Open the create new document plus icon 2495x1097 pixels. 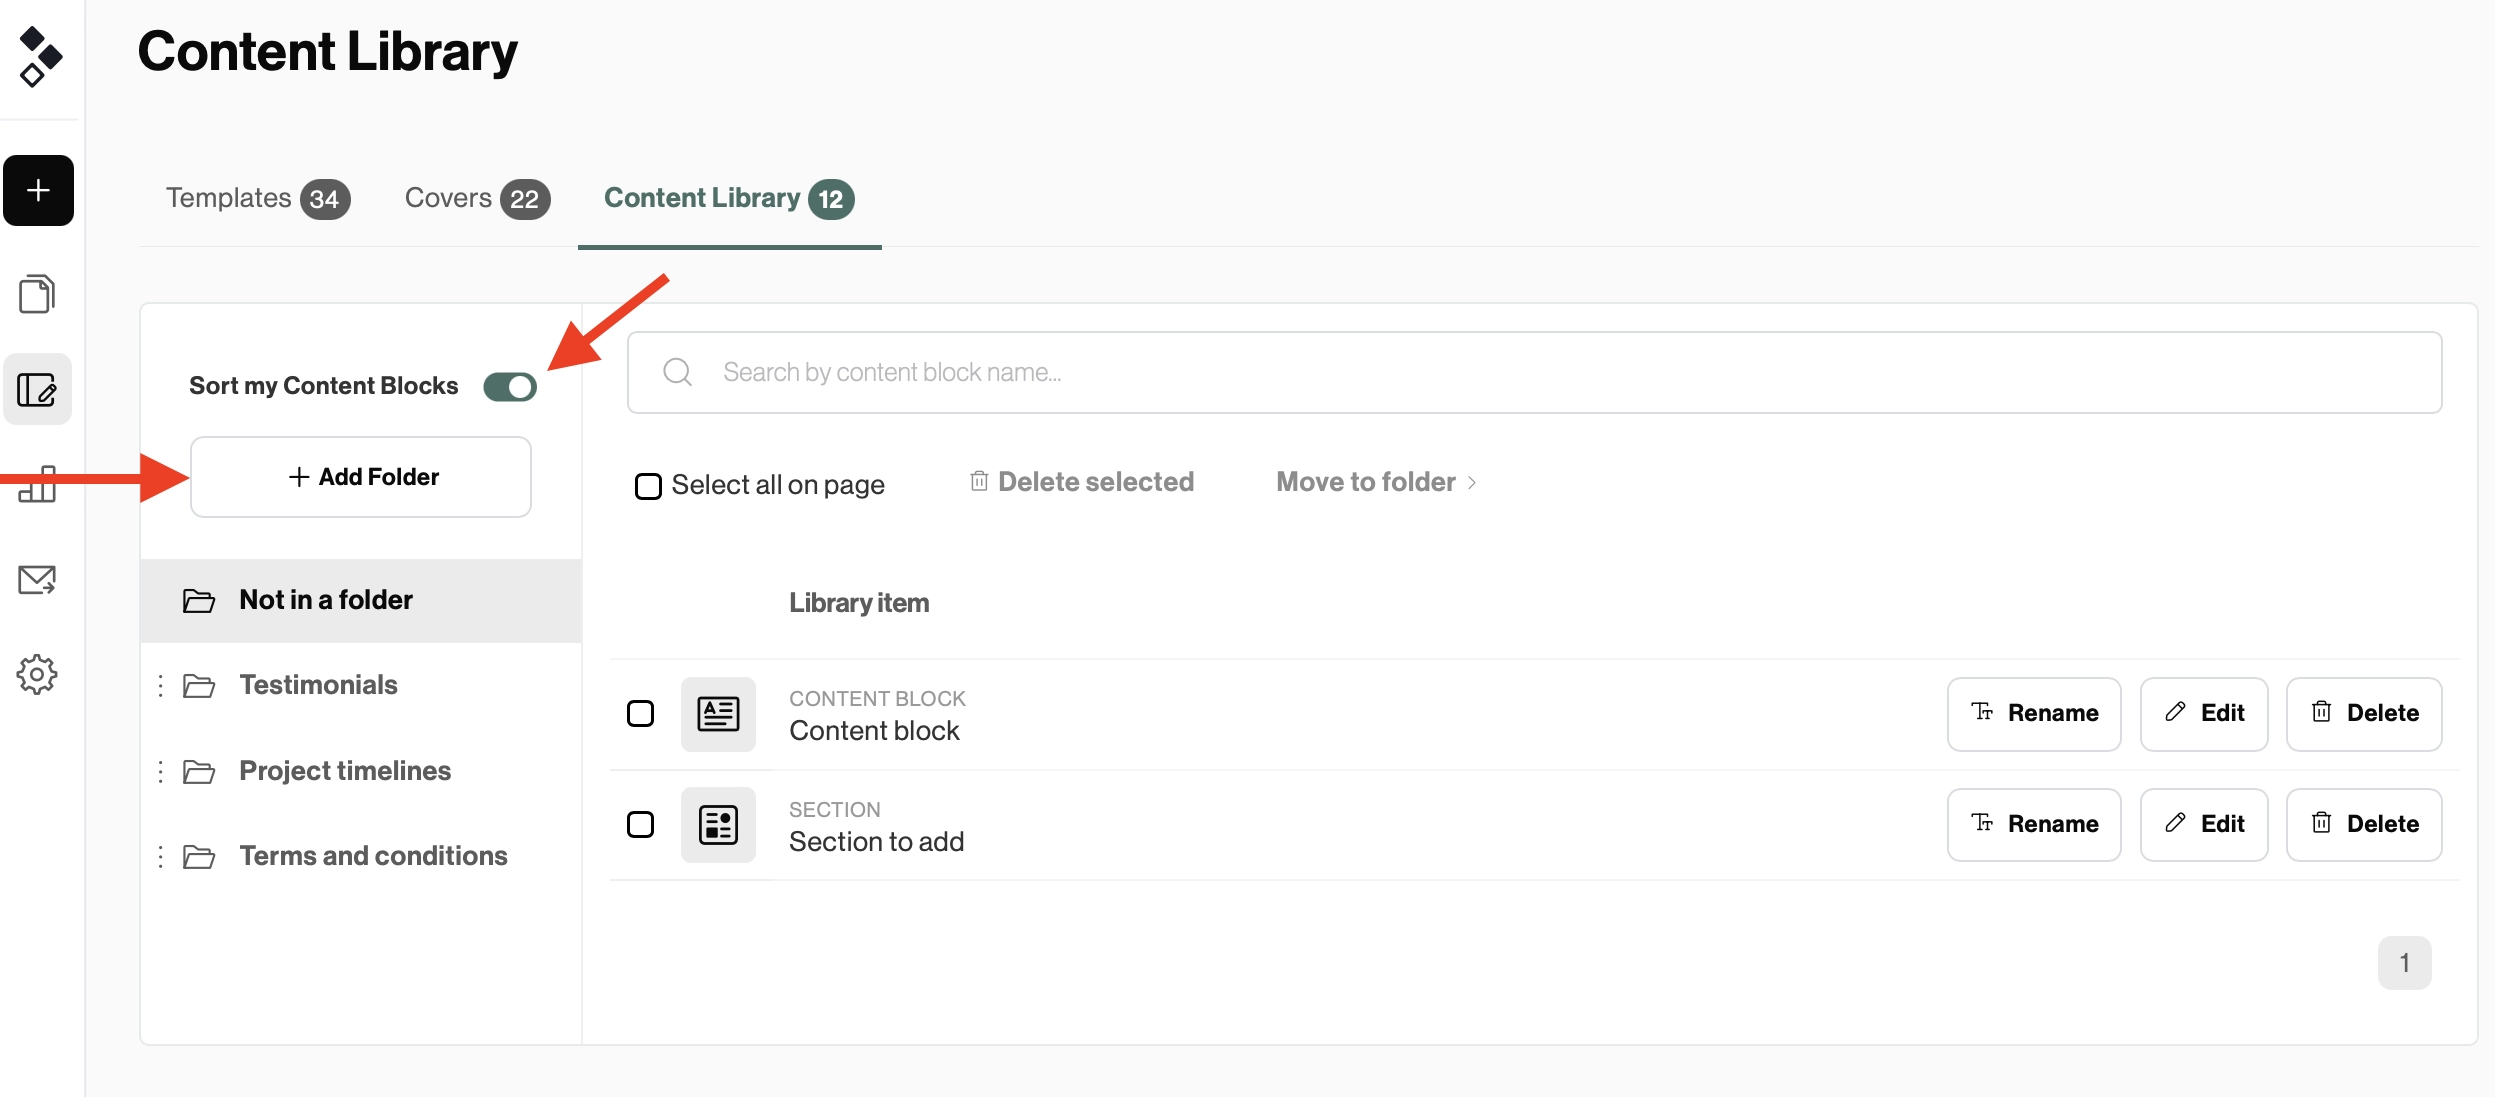tap(38, 190)
